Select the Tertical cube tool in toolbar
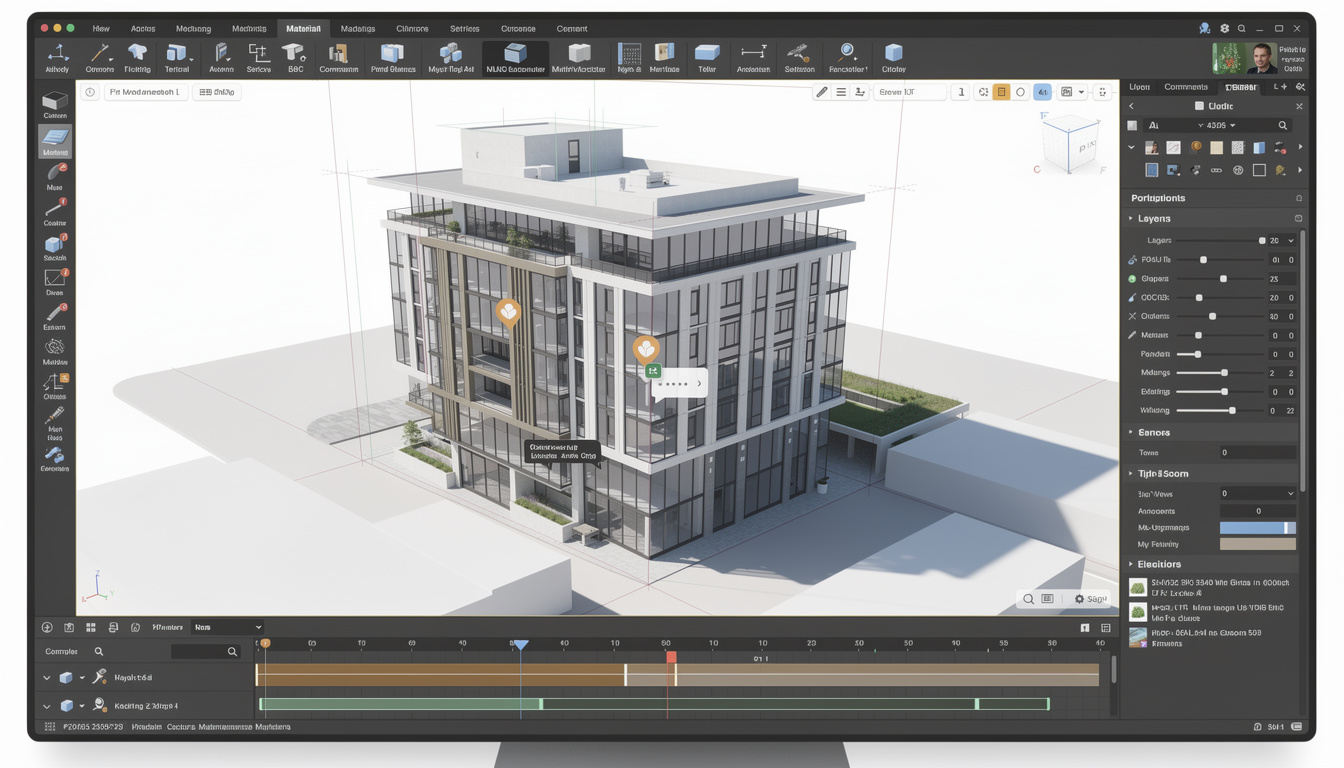This screenshot has height=768, width=1344. 177,57
